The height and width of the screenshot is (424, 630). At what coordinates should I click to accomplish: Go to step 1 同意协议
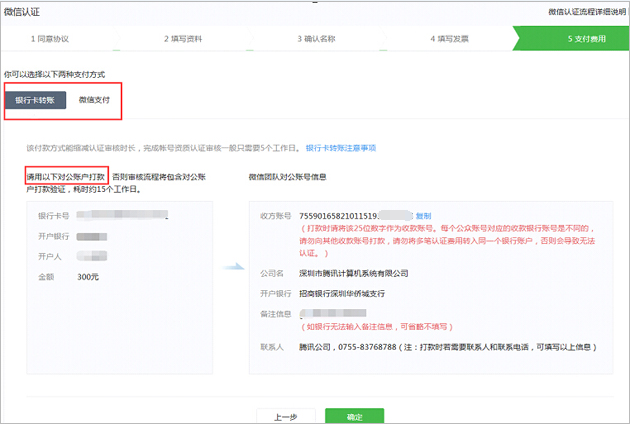[x=50, y=39]
